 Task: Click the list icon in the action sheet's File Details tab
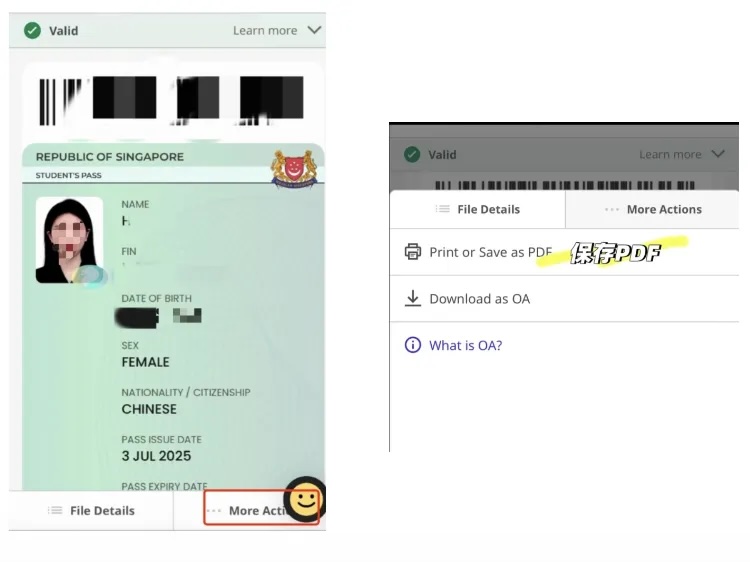[x=443, y=209]
